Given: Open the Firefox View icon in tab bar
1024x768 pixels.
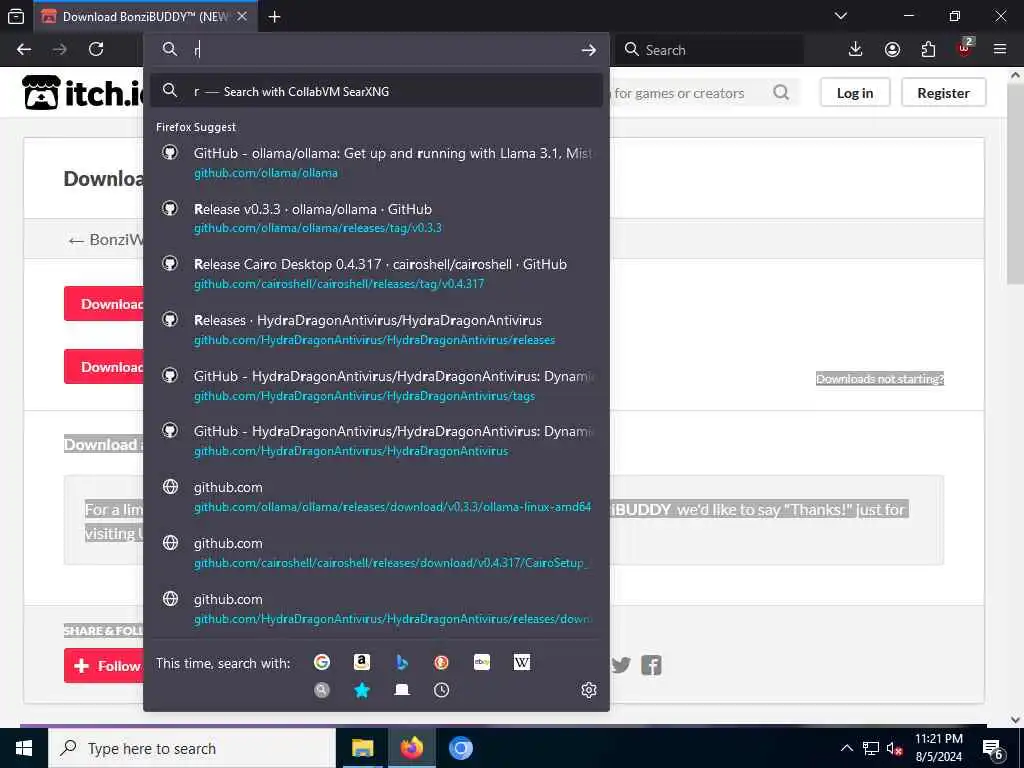Looking at the screenshot, I should (x=16, y=17).
